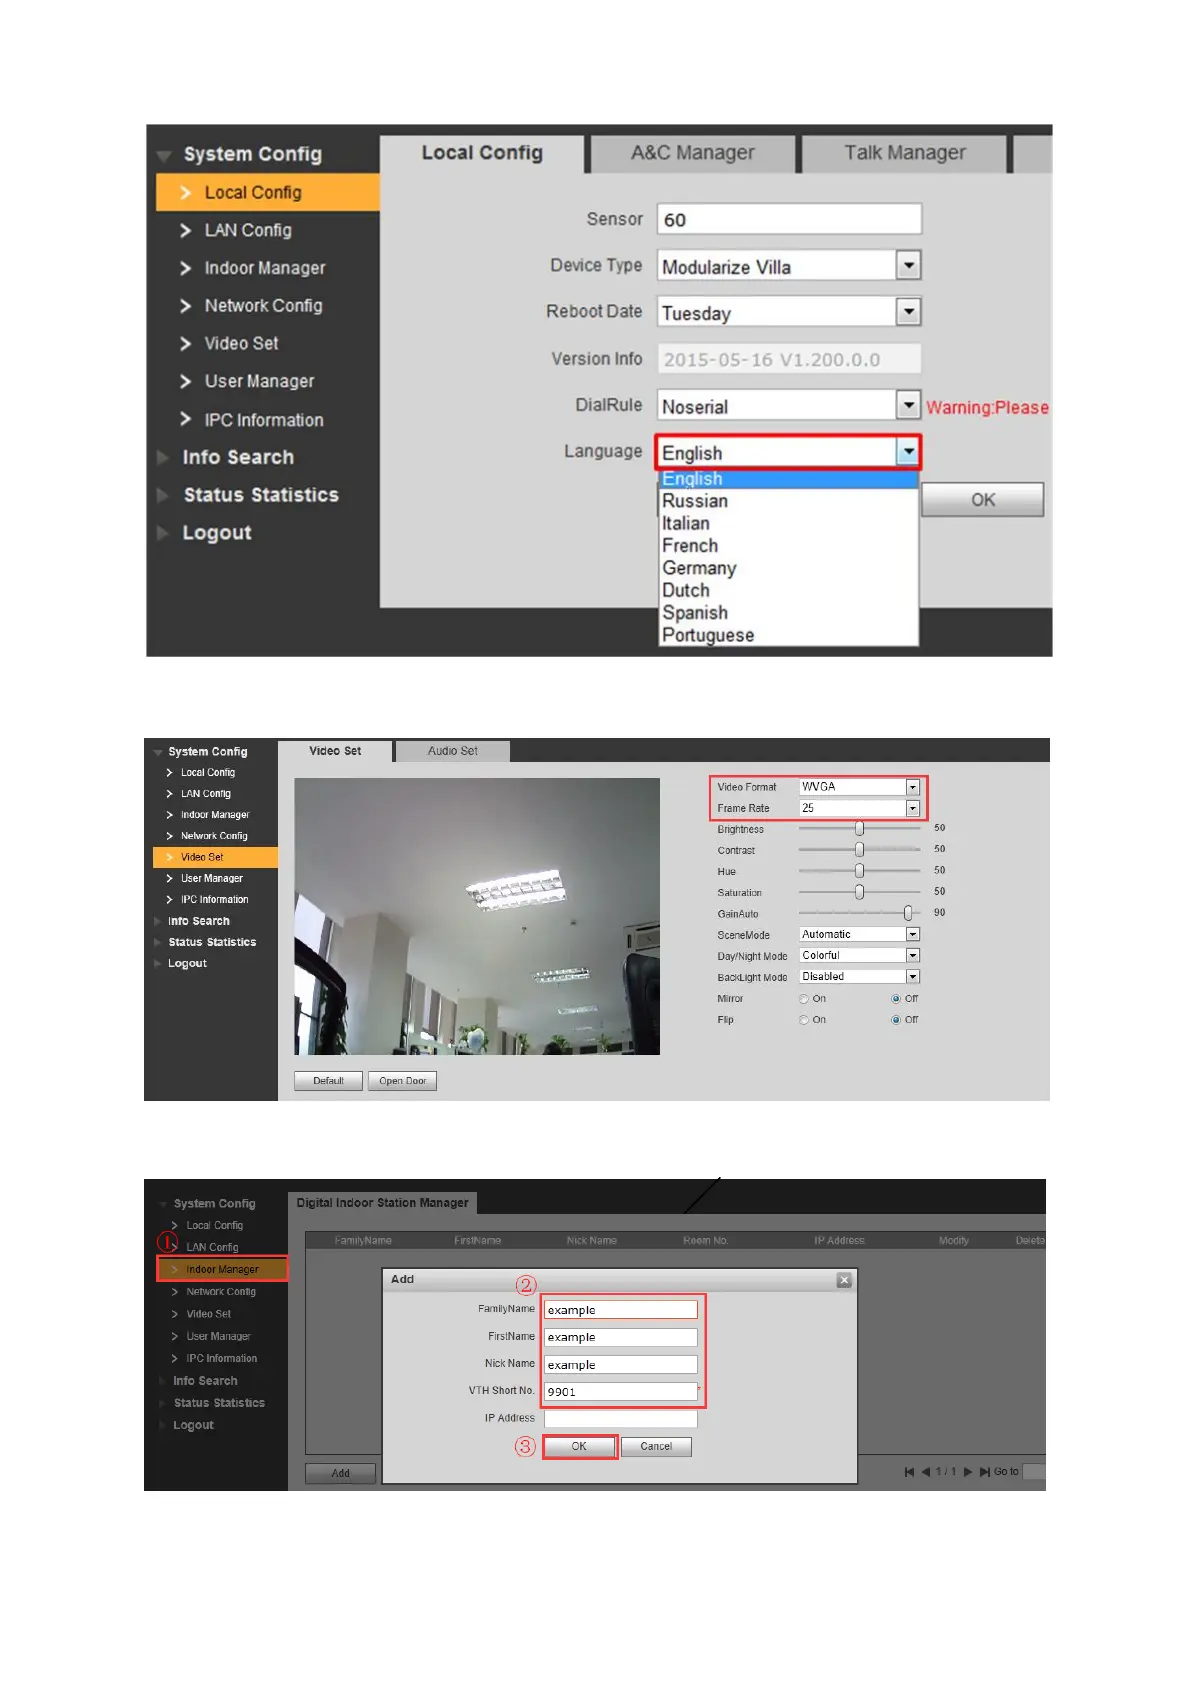Click the Nick Name input field

[620, 1365]
